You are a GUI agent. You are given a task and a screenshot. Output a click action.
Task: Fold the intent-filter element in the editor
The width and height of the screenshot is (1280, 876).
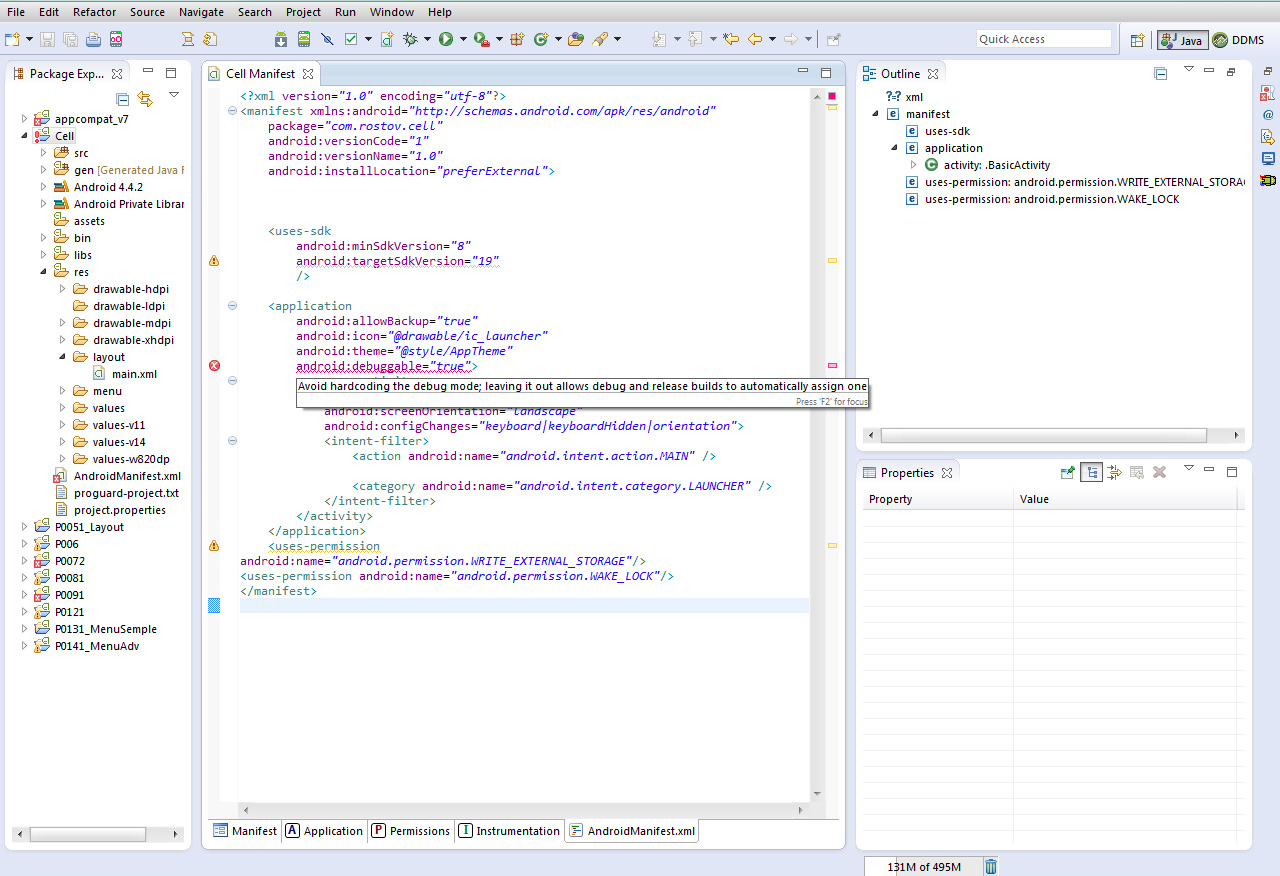click(232, 440)
